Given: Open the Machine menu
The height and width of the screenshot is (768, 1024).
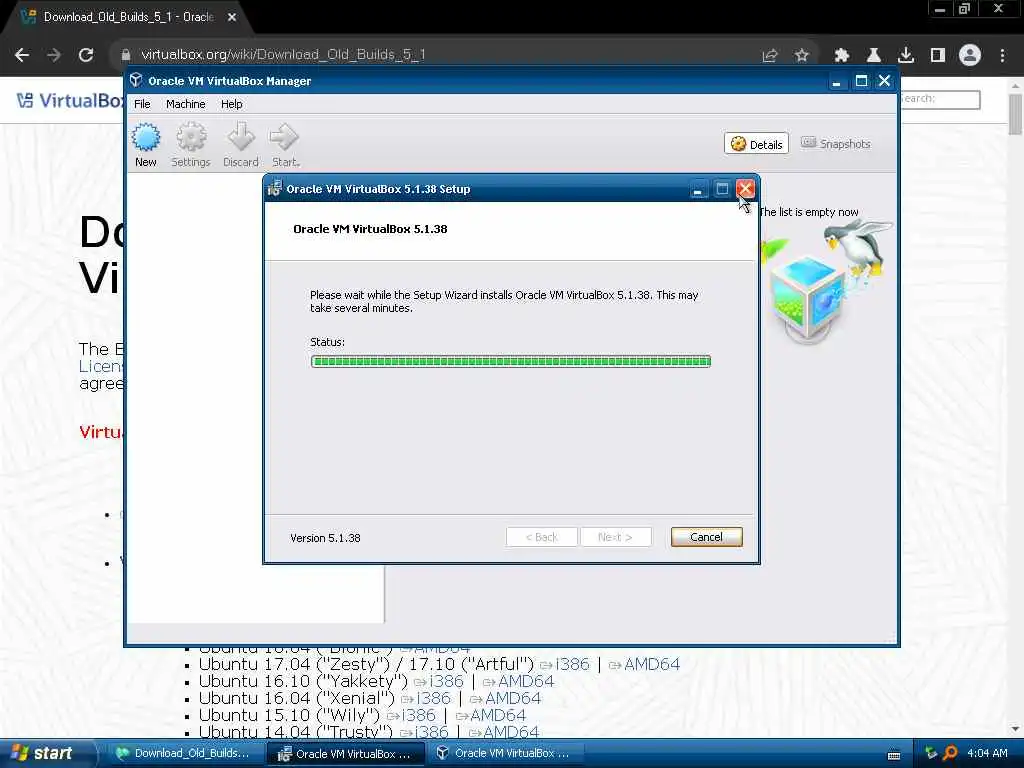Looking at the screenshot, I should click(185, 104).
